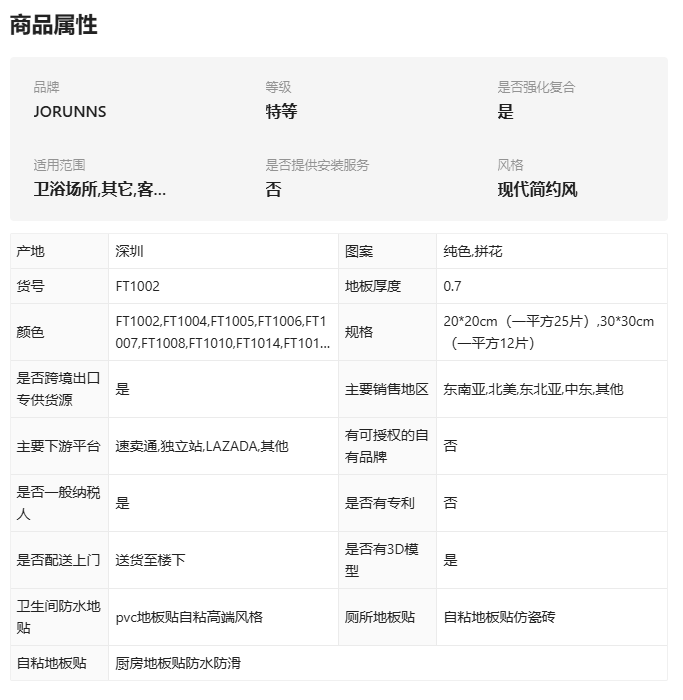683x700 pixels.
Task: Select the 产地 value 深圳
Action: pos(129,251)
